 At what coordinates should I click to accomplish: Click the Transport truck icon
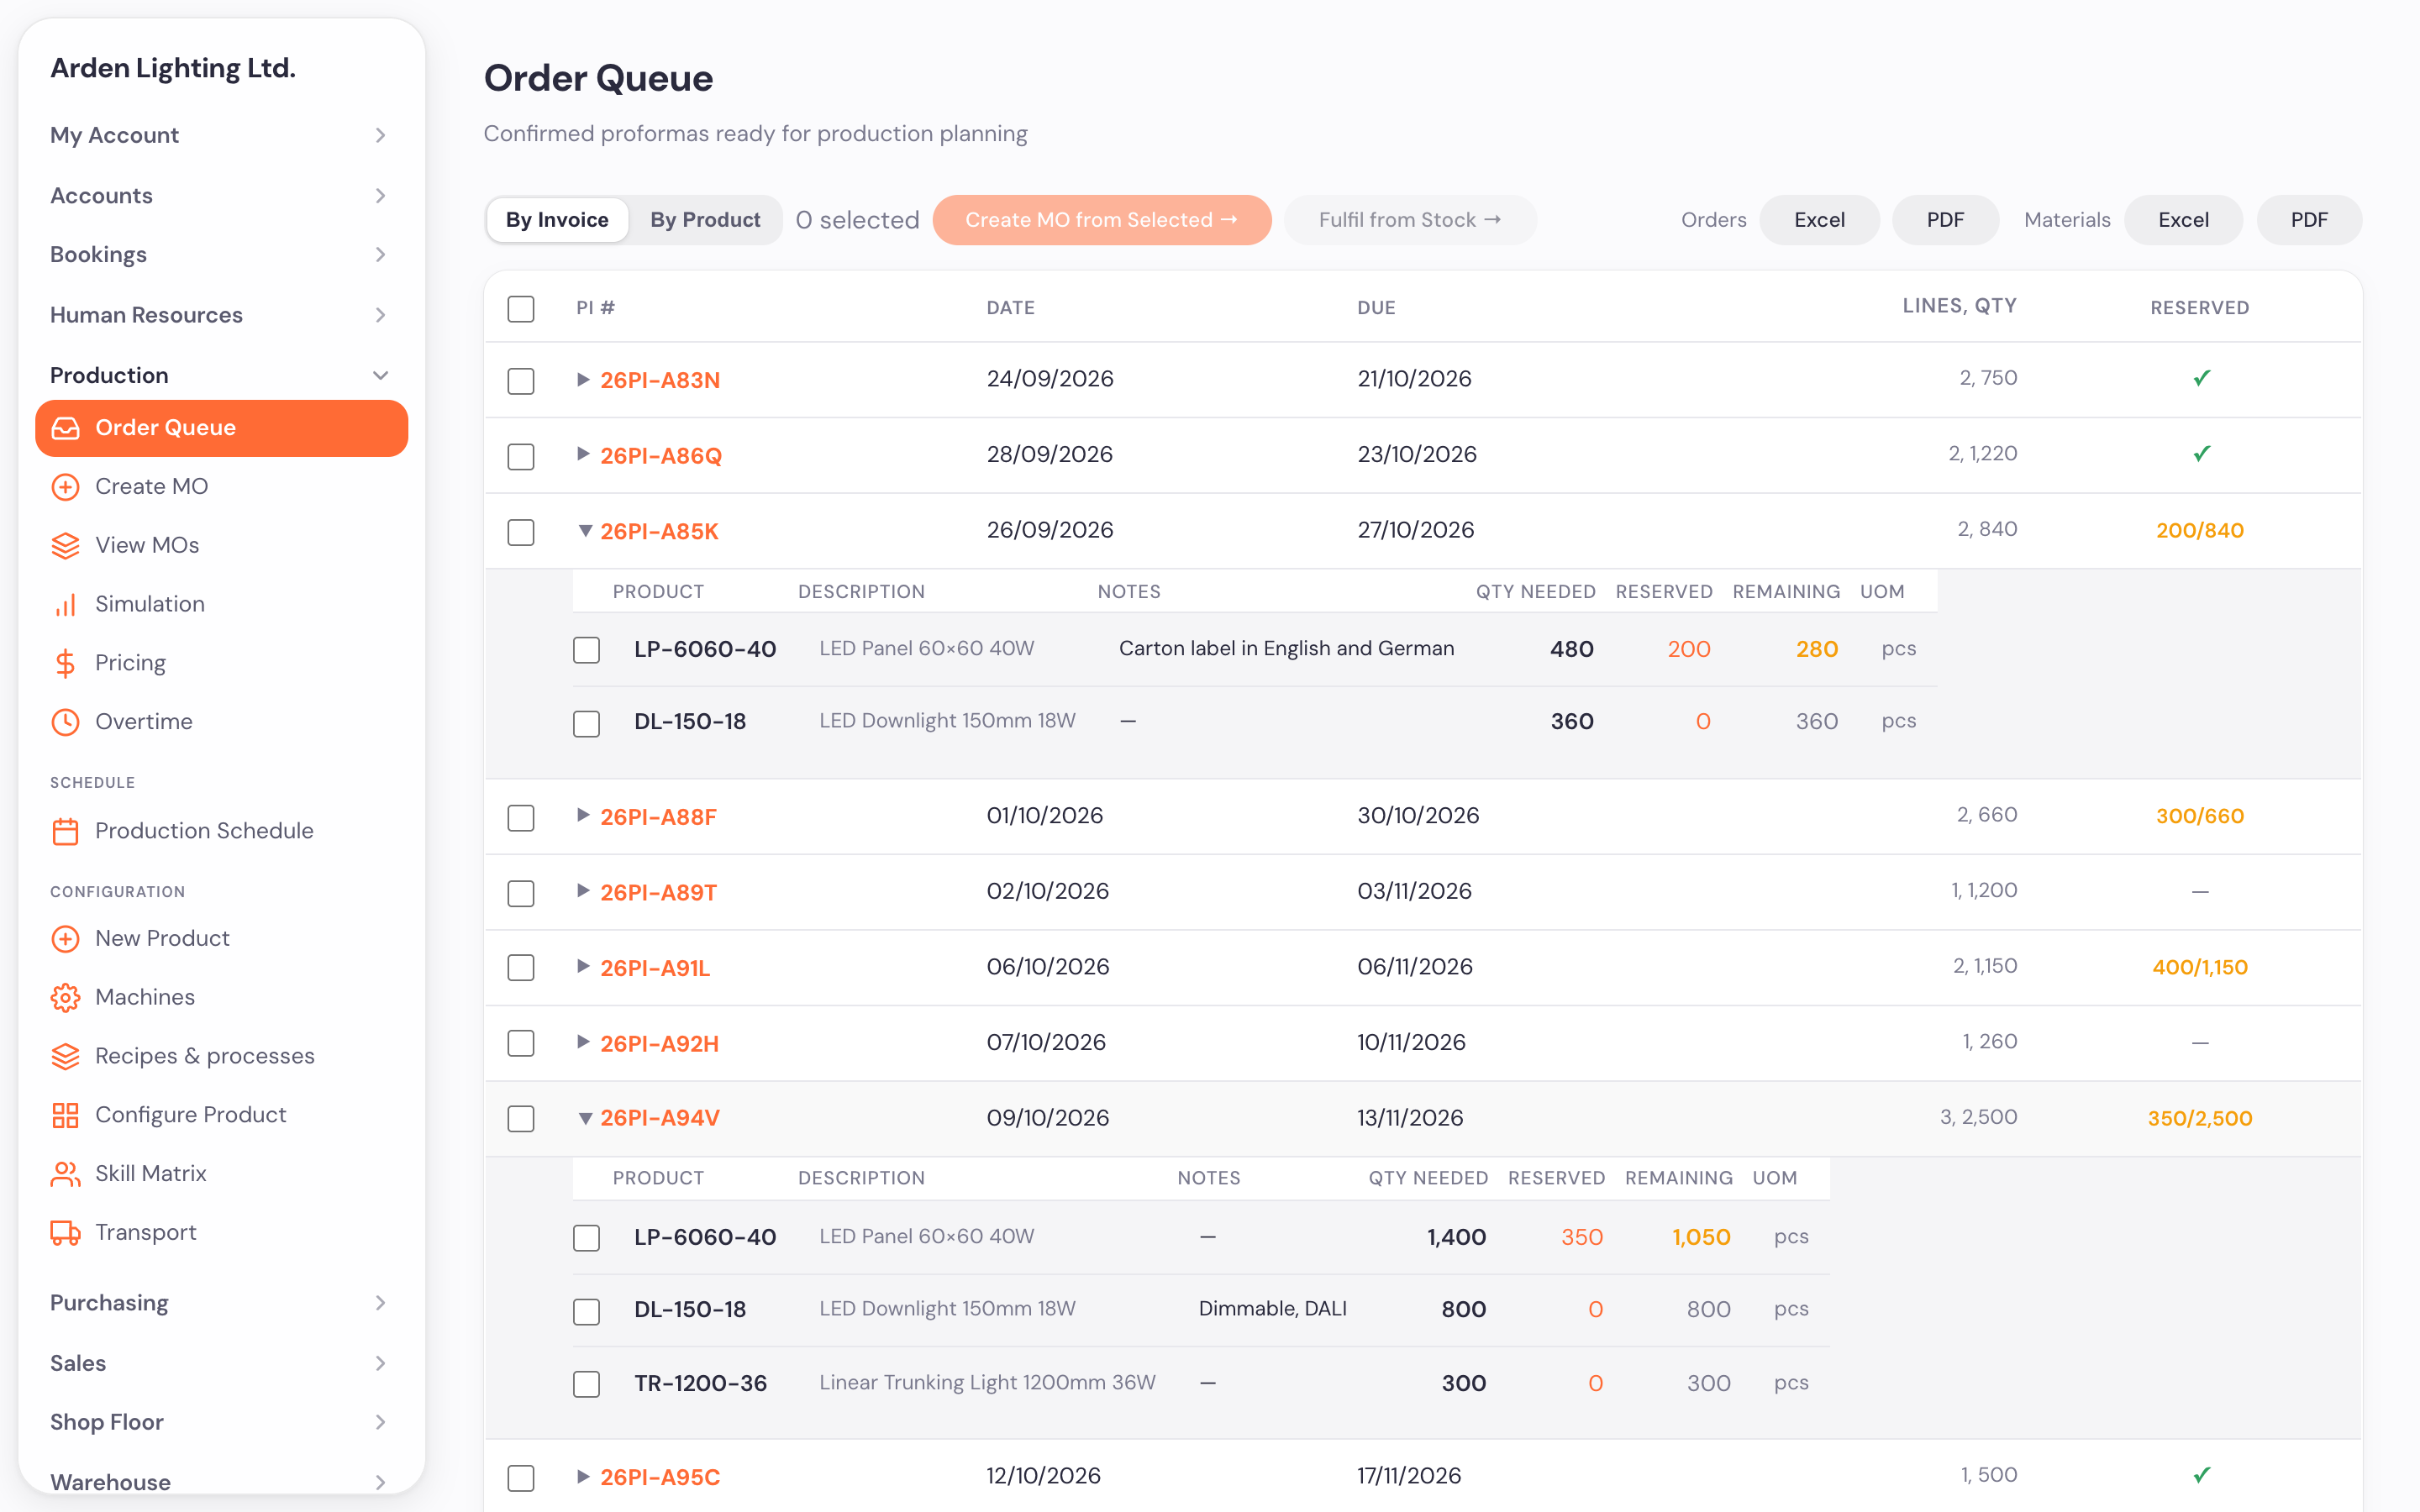[65, 1233]
